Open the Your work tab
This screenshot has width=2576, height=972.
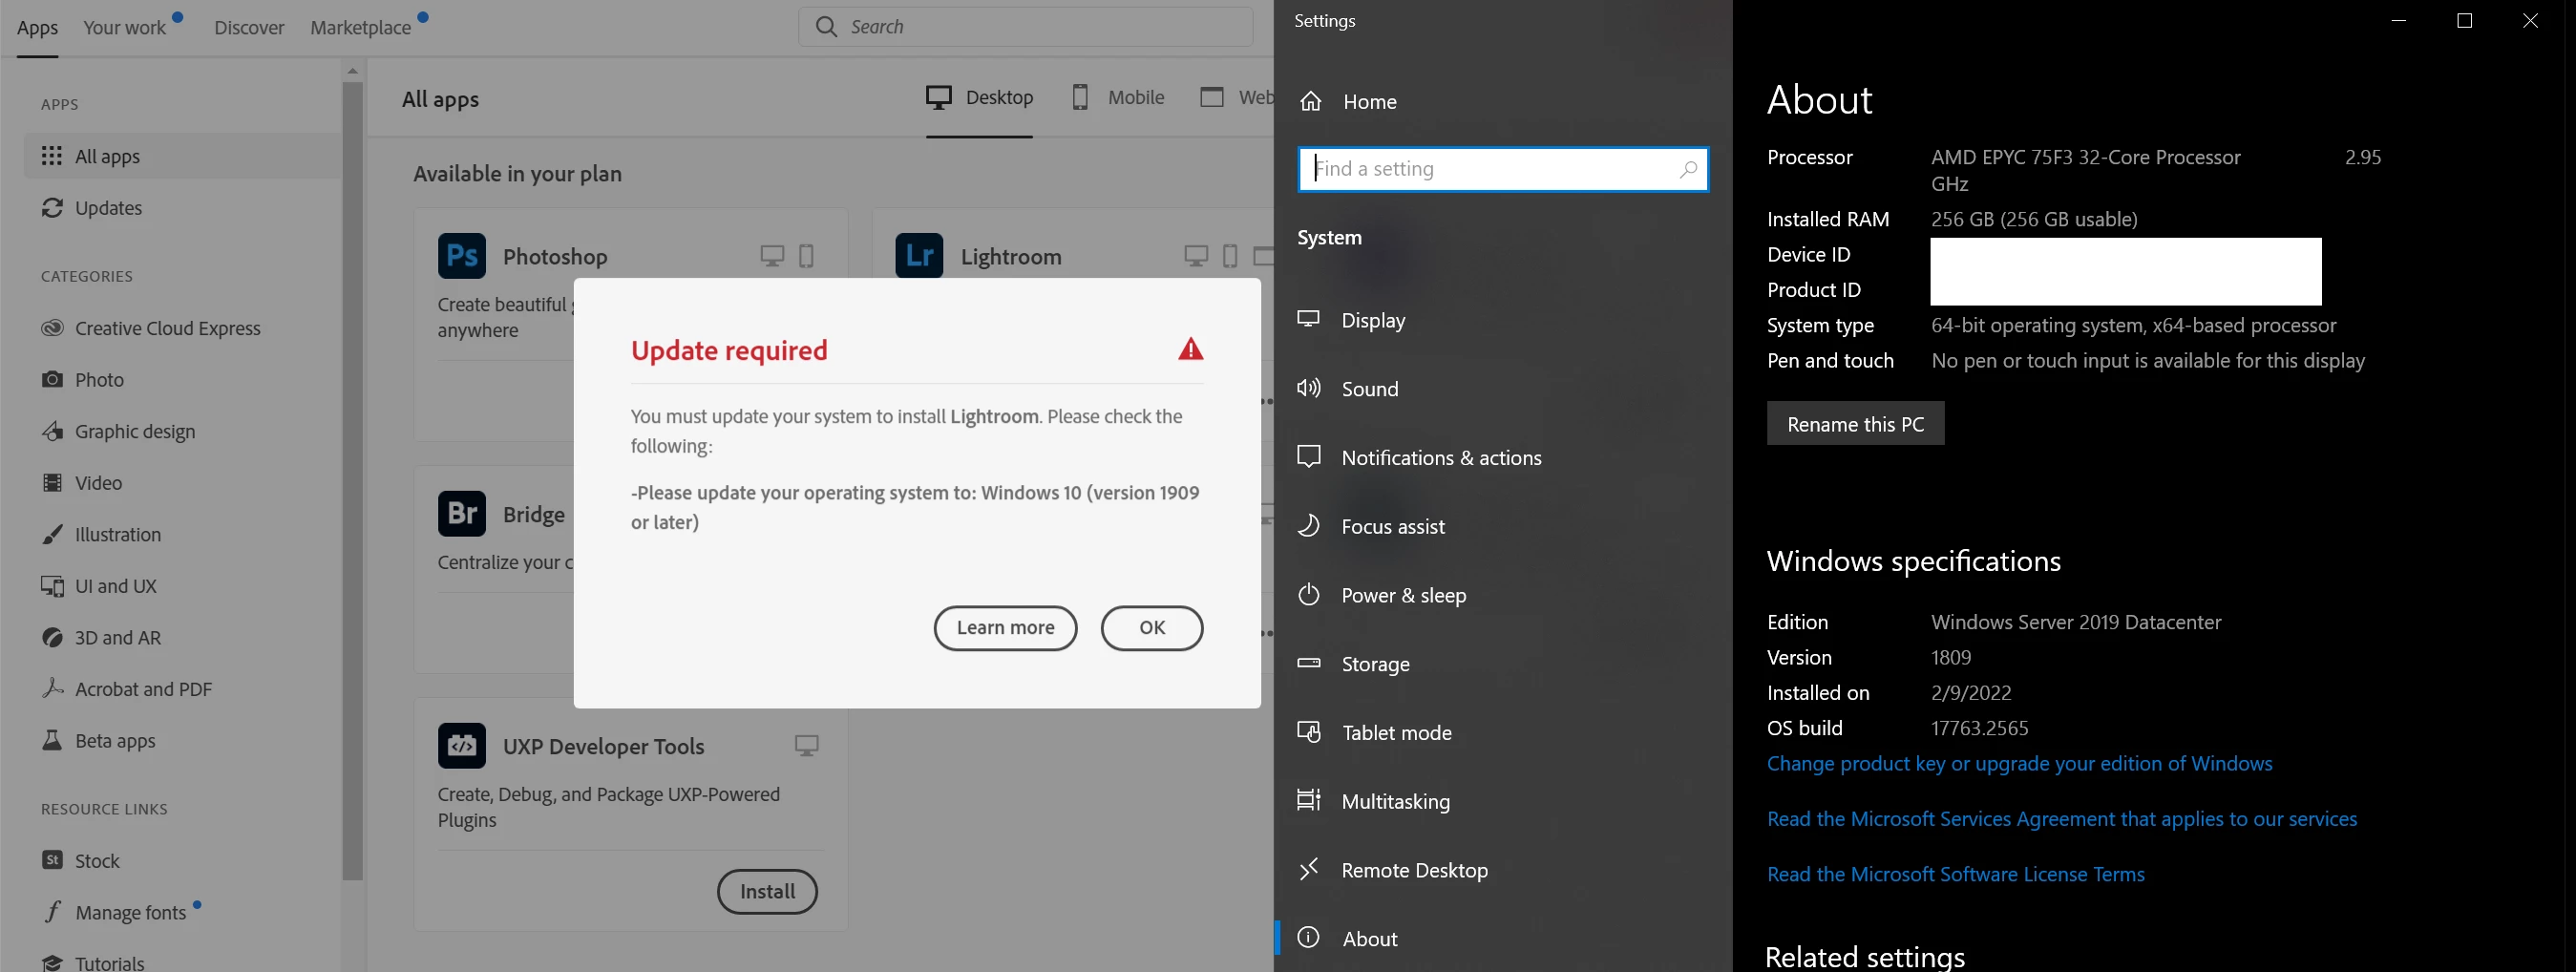pyautogui.click(x=125, y=28)
